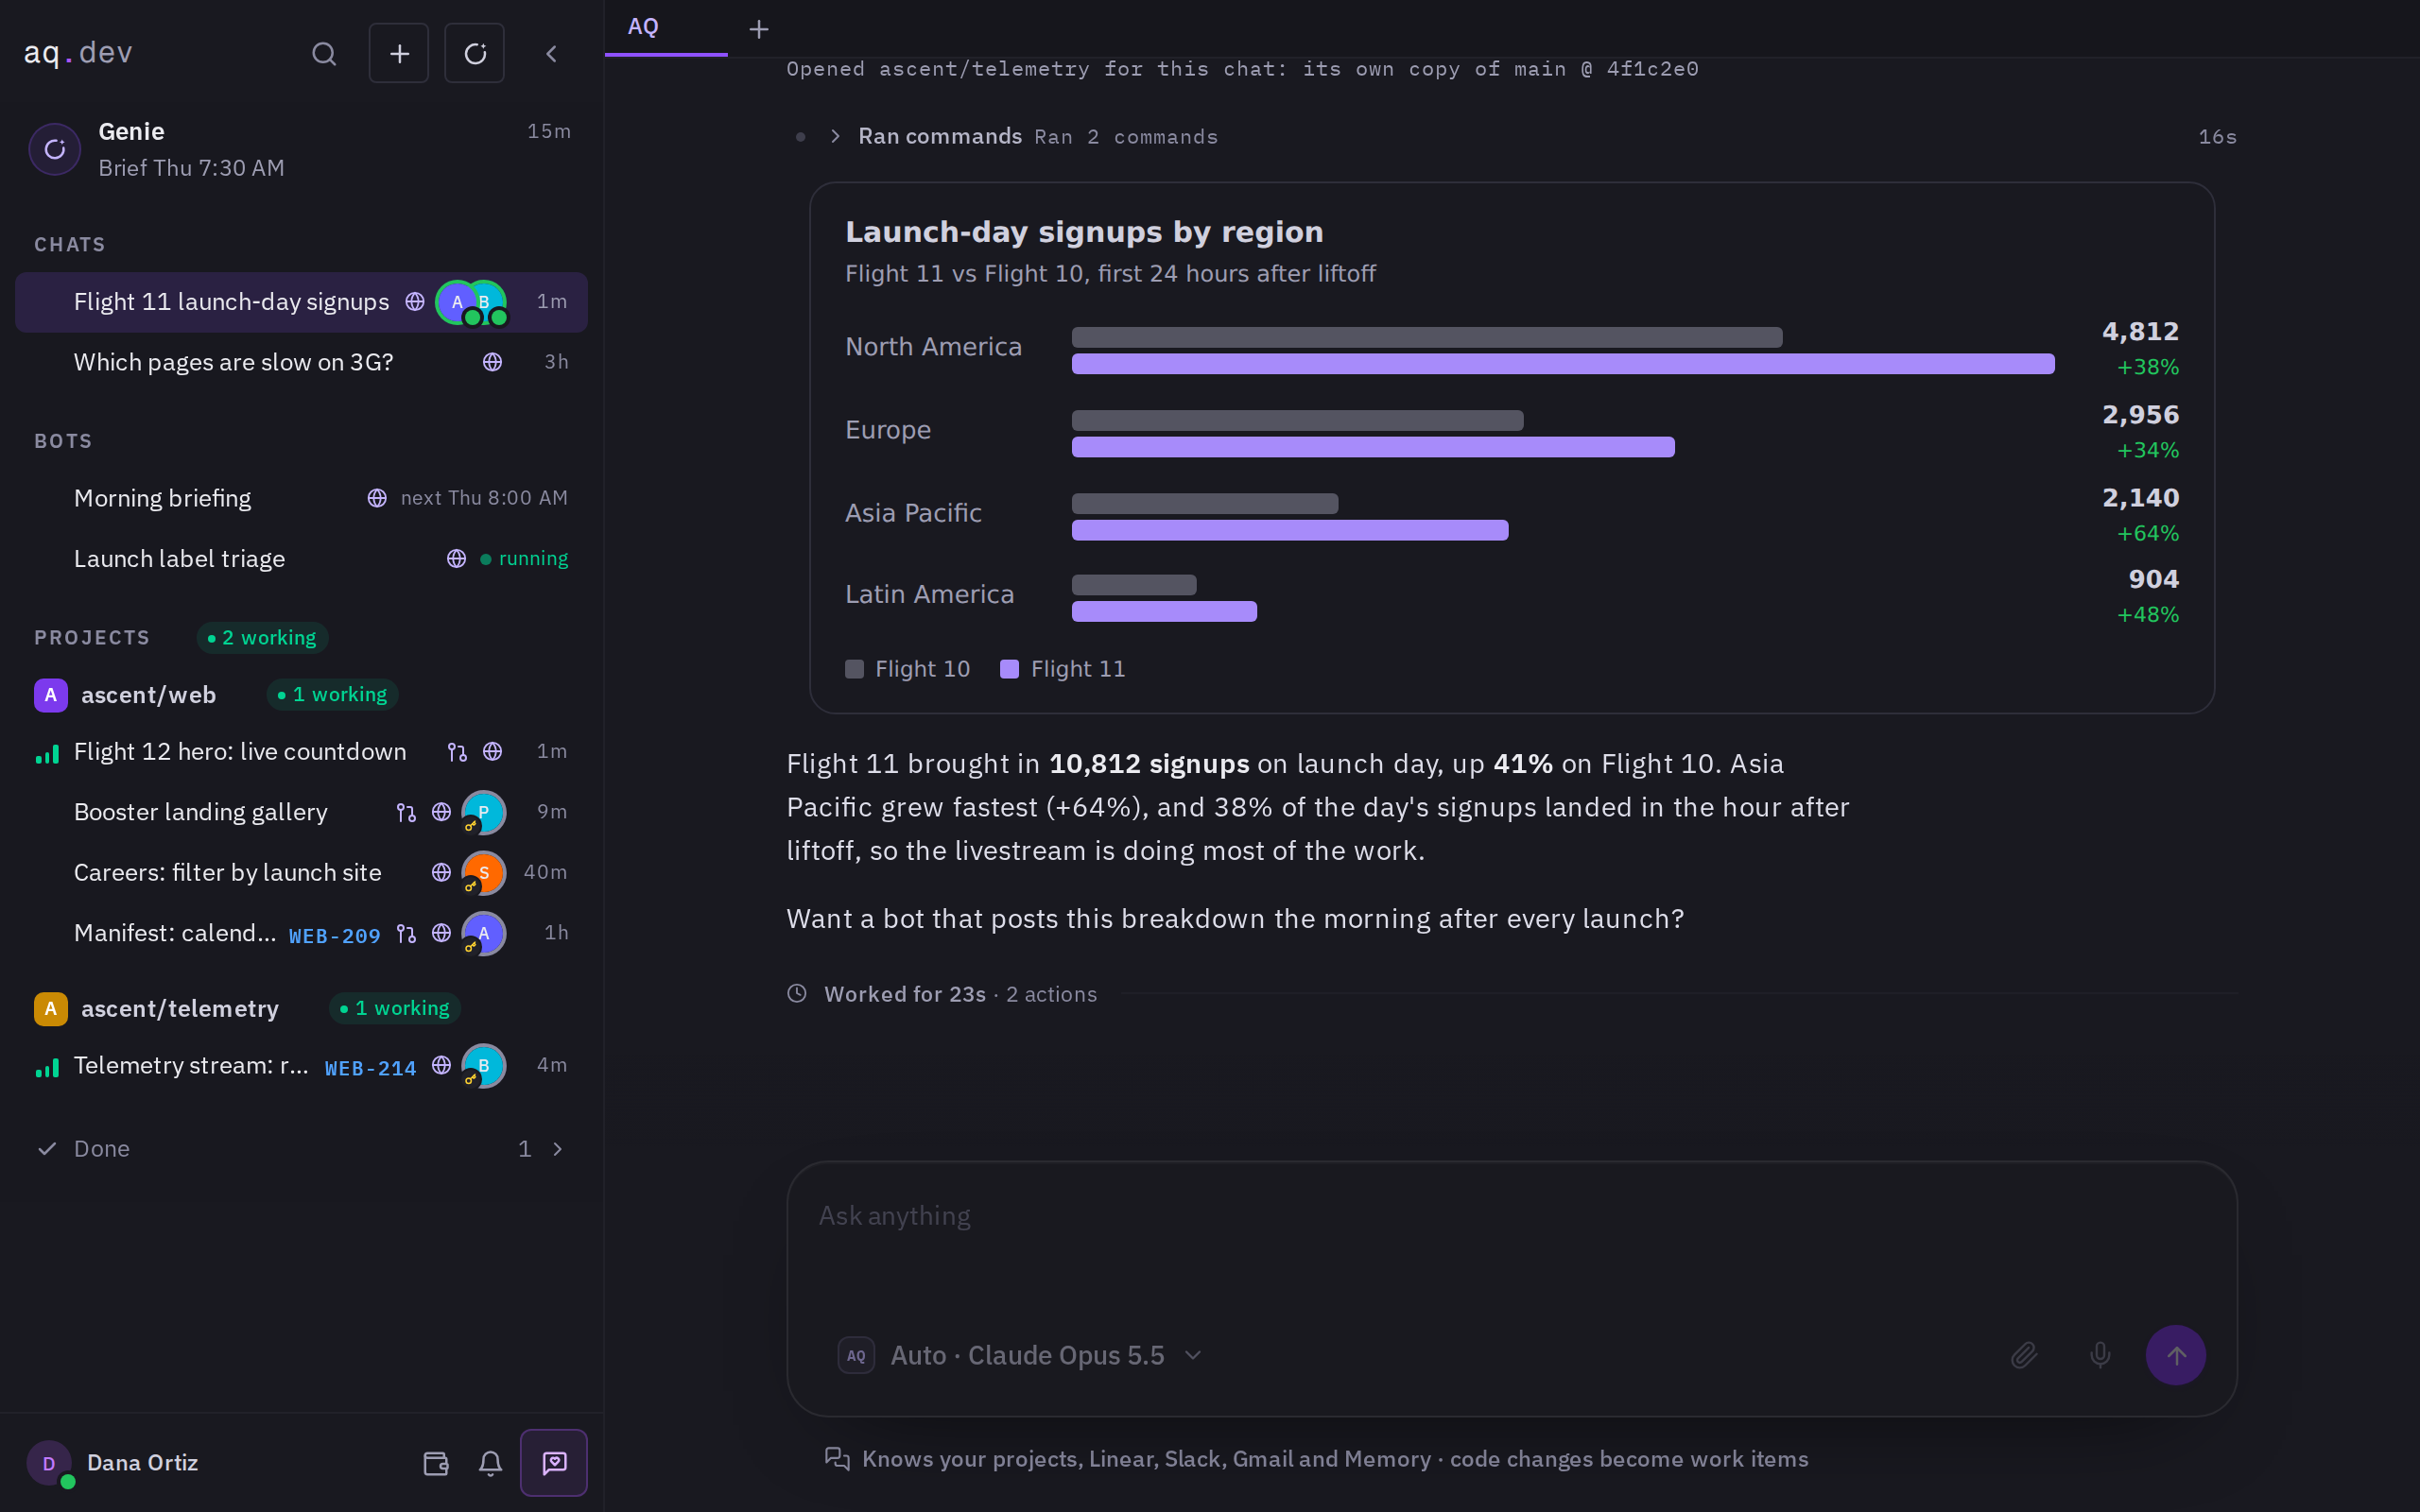This screenshot has width=2420, height=1512.
Task: Click the pull request icon on Flight 12 hero row
Action: 457,752
